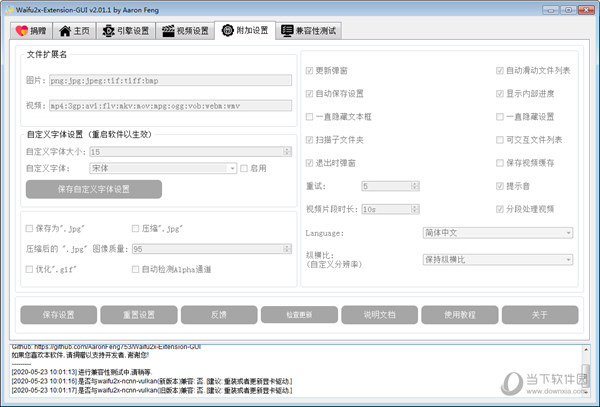Click the clapperboard icon on 视频设置 tab
Screen dimensions: 600x407
pyautogui.click(x=168, y=31)
